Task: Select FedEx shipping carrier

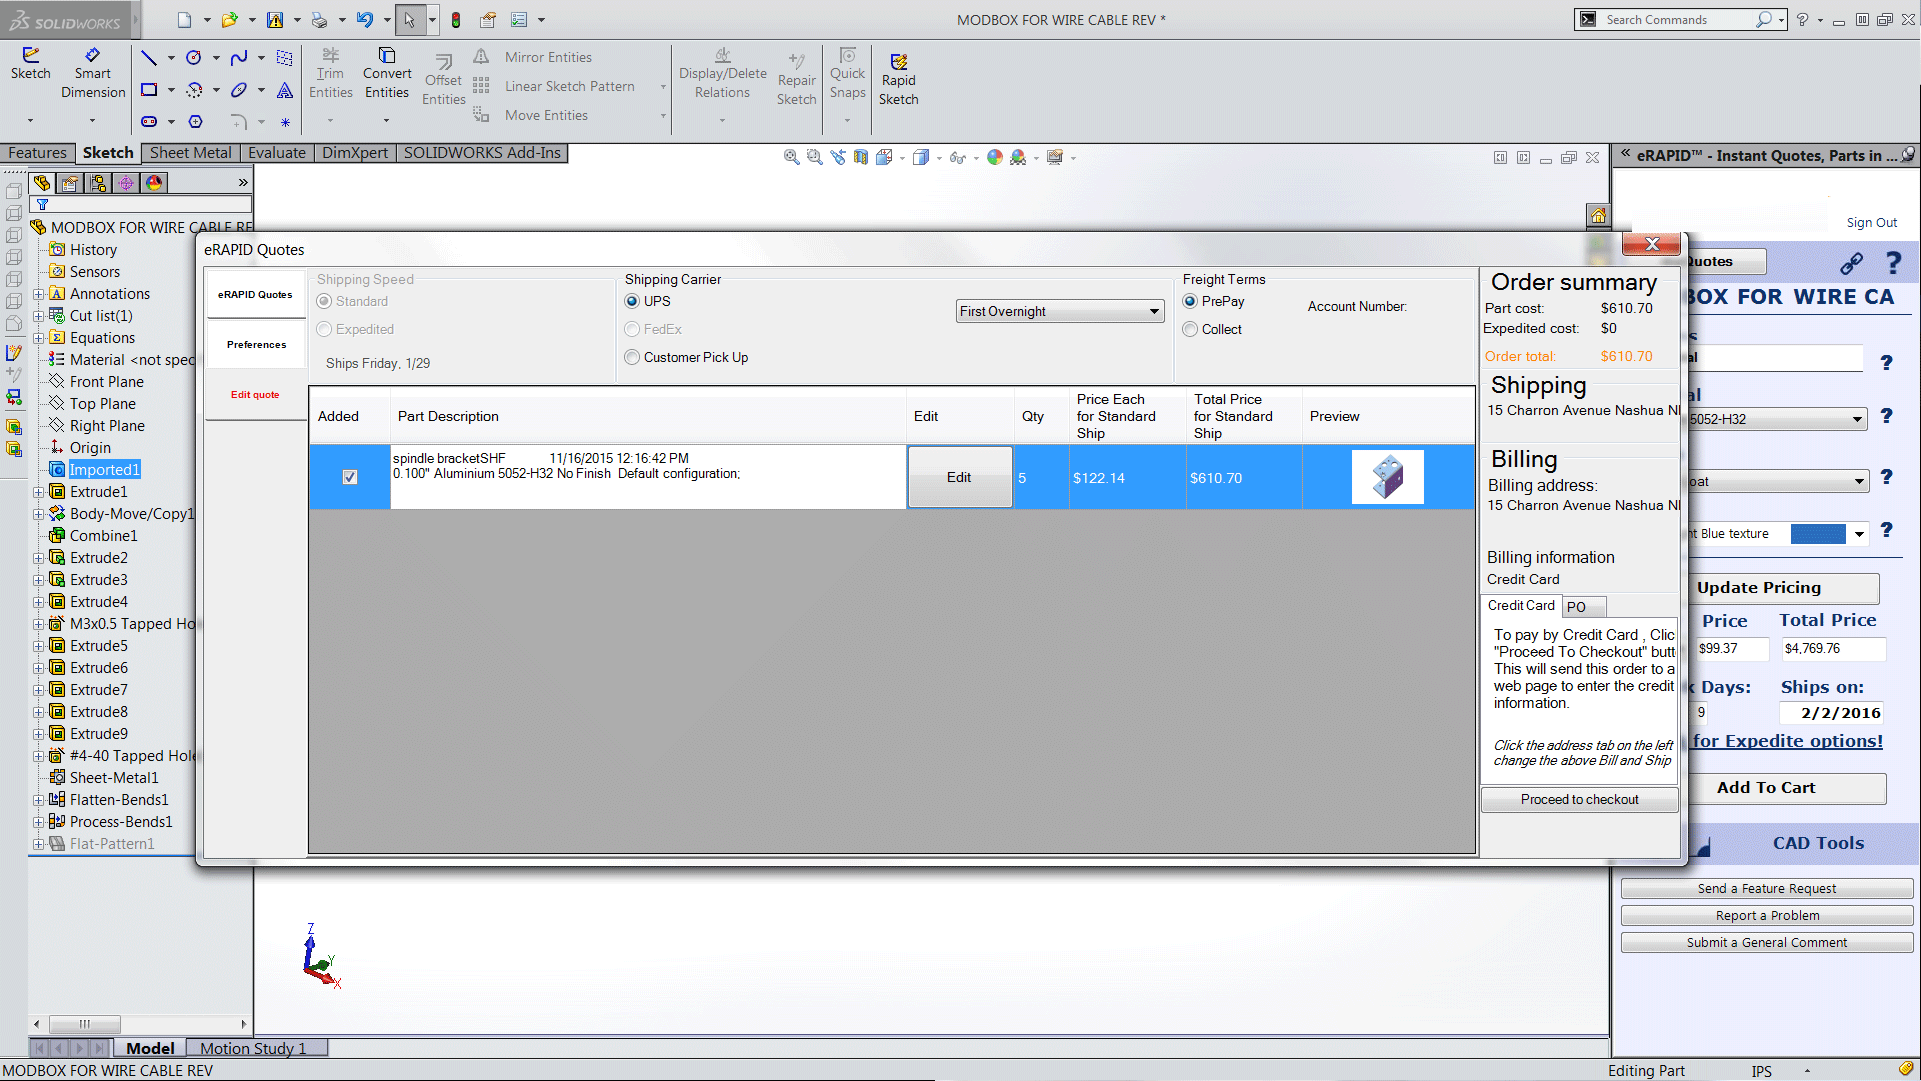Action: 632,329
